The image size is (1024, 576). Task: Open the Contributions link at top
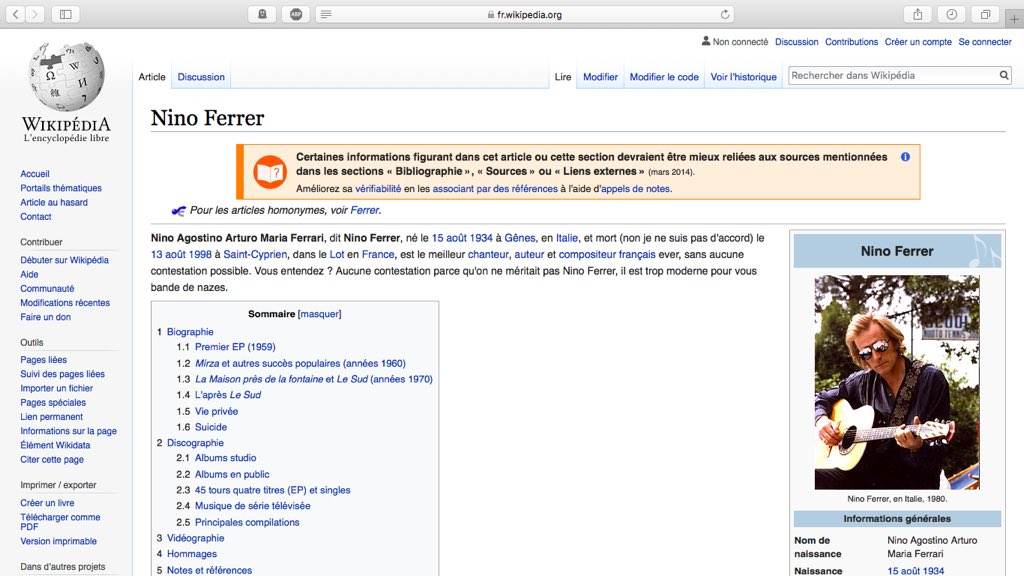852,42
